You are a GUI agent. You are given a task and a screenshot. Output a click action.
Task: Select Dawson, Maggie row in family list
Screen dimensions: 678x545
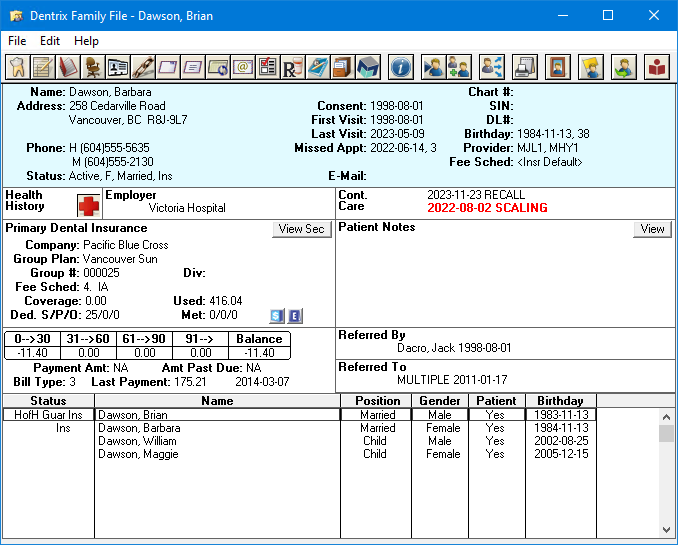coord(138,454)
